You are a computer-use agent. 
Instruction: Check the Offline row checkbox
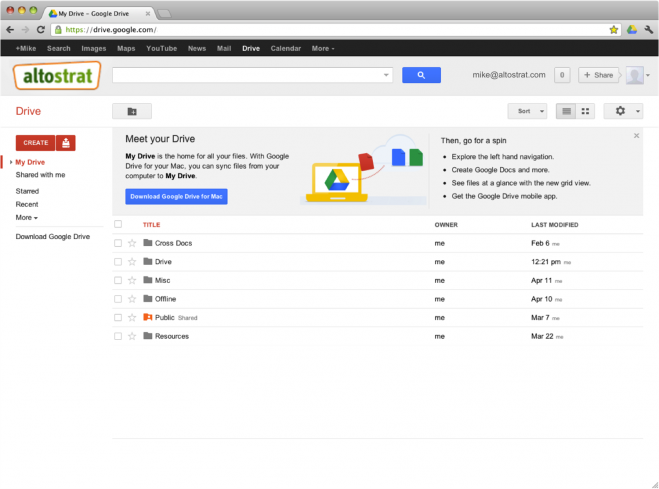coord(118,299)
